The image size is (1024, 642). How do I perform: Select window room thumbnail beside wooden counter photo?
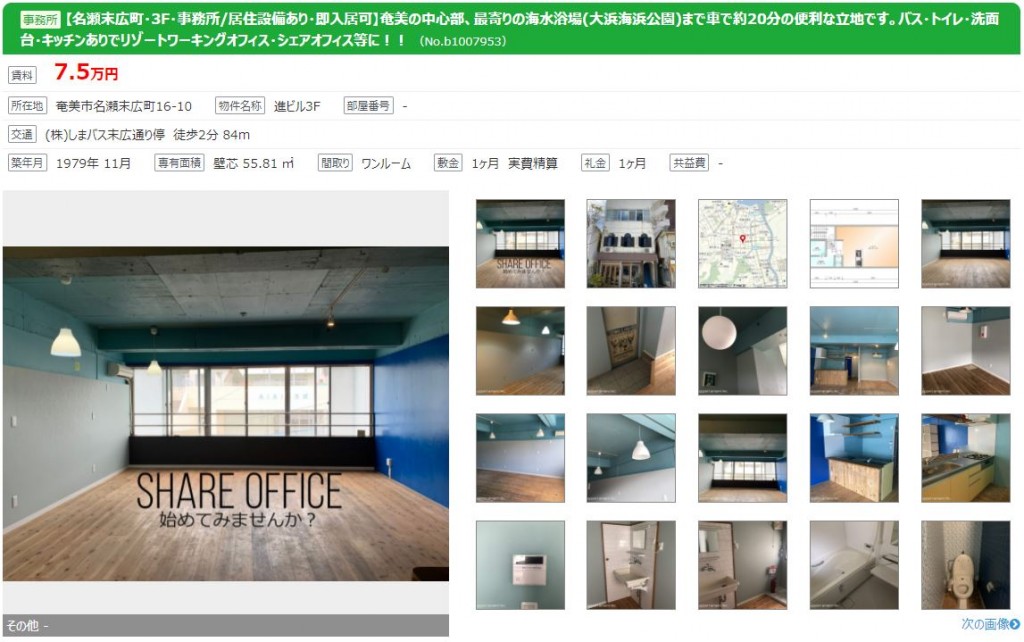click(x=743, y=458)
